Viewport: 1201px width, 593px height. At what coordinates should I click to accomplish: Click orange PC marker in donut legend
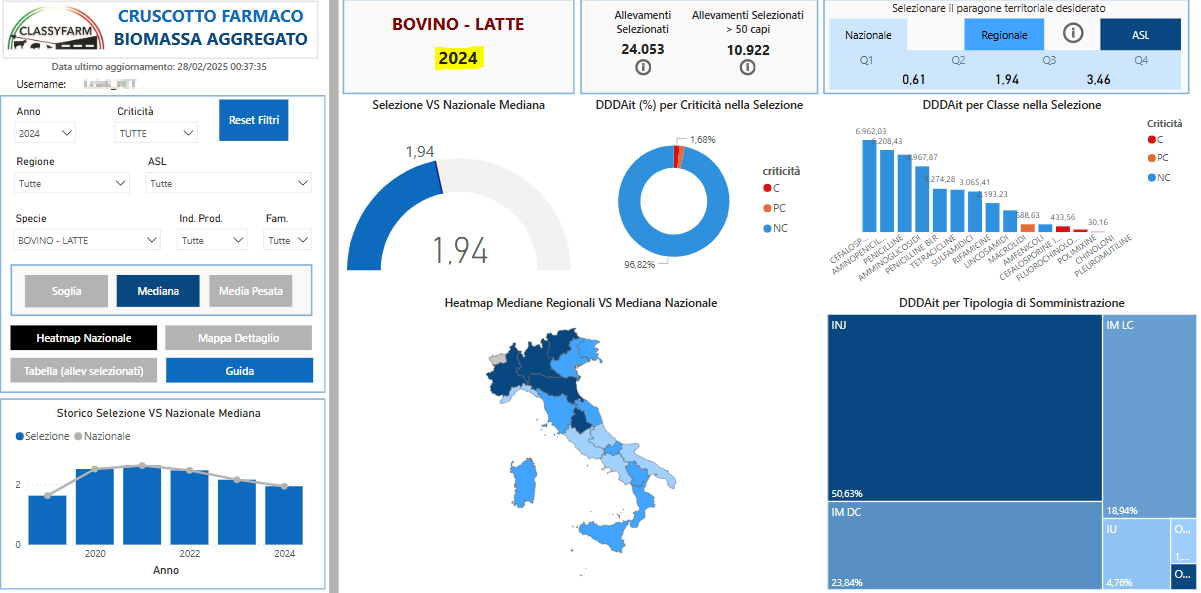click(767, 208)
